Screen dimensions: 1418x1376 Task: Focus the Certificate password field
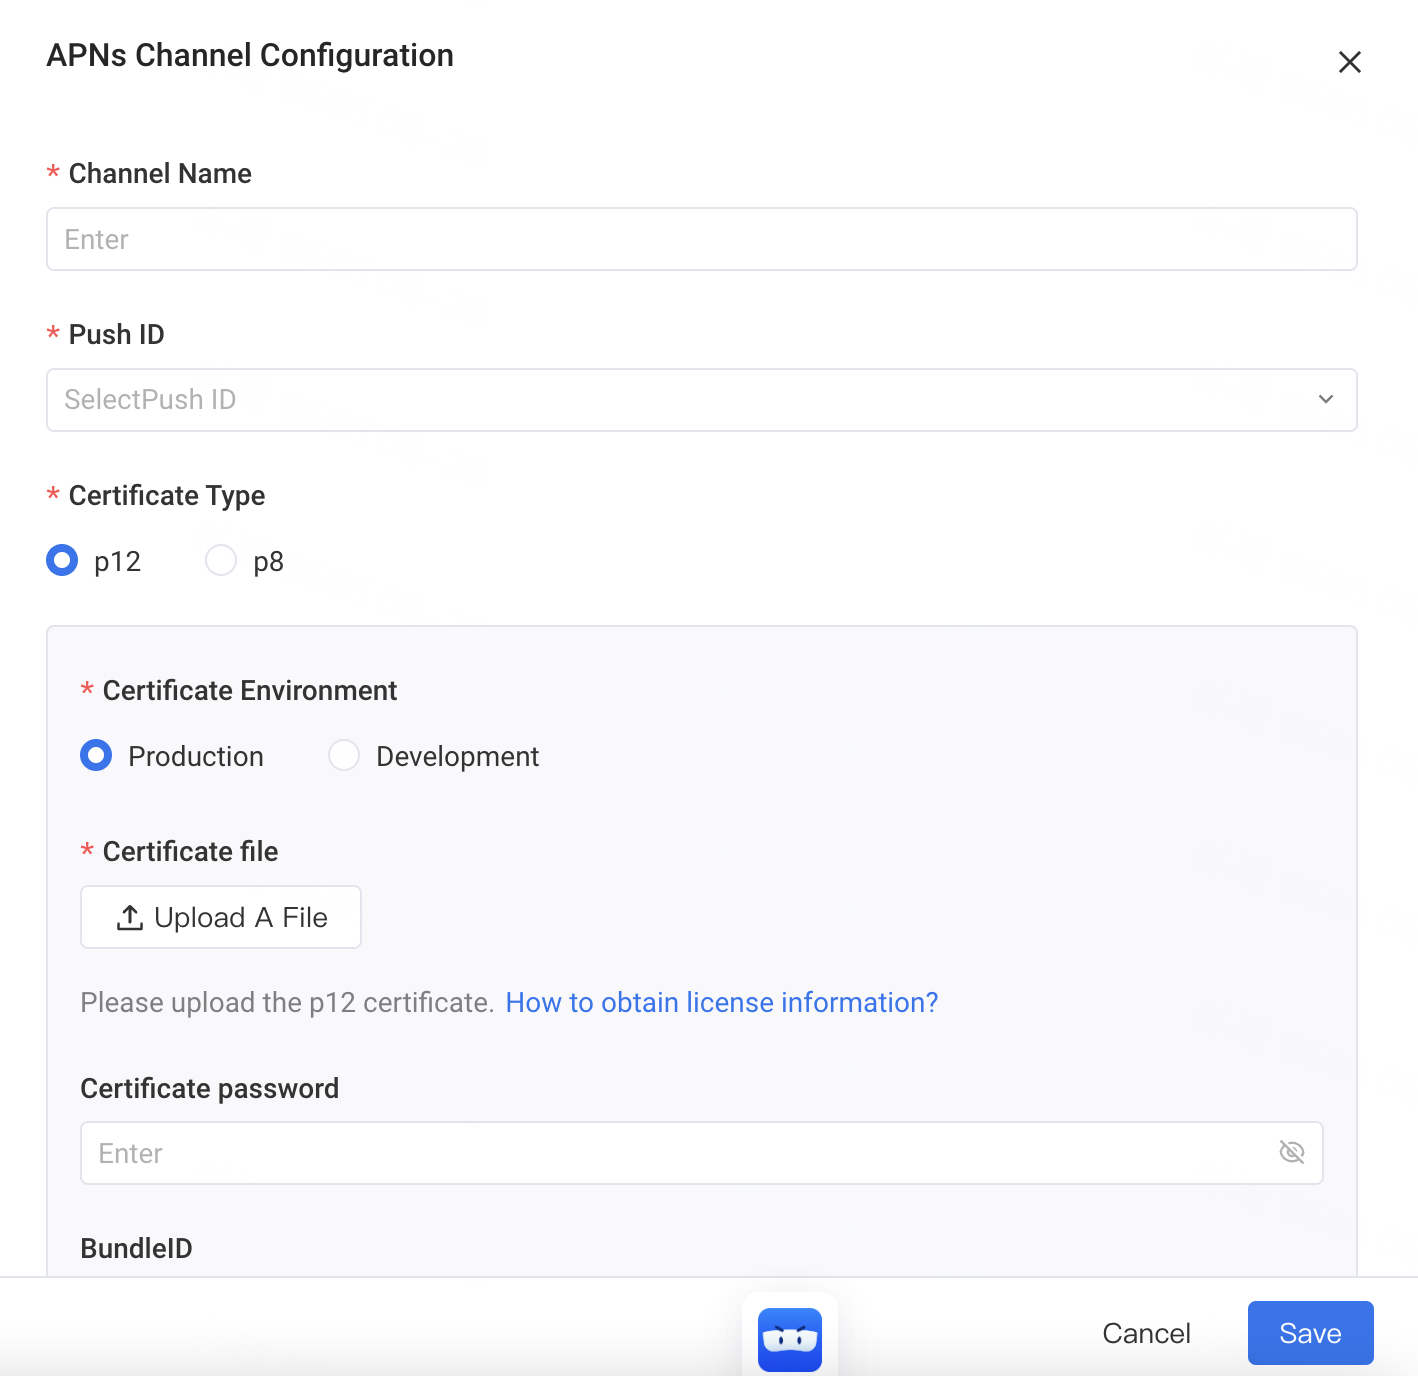pos(702,1153)
